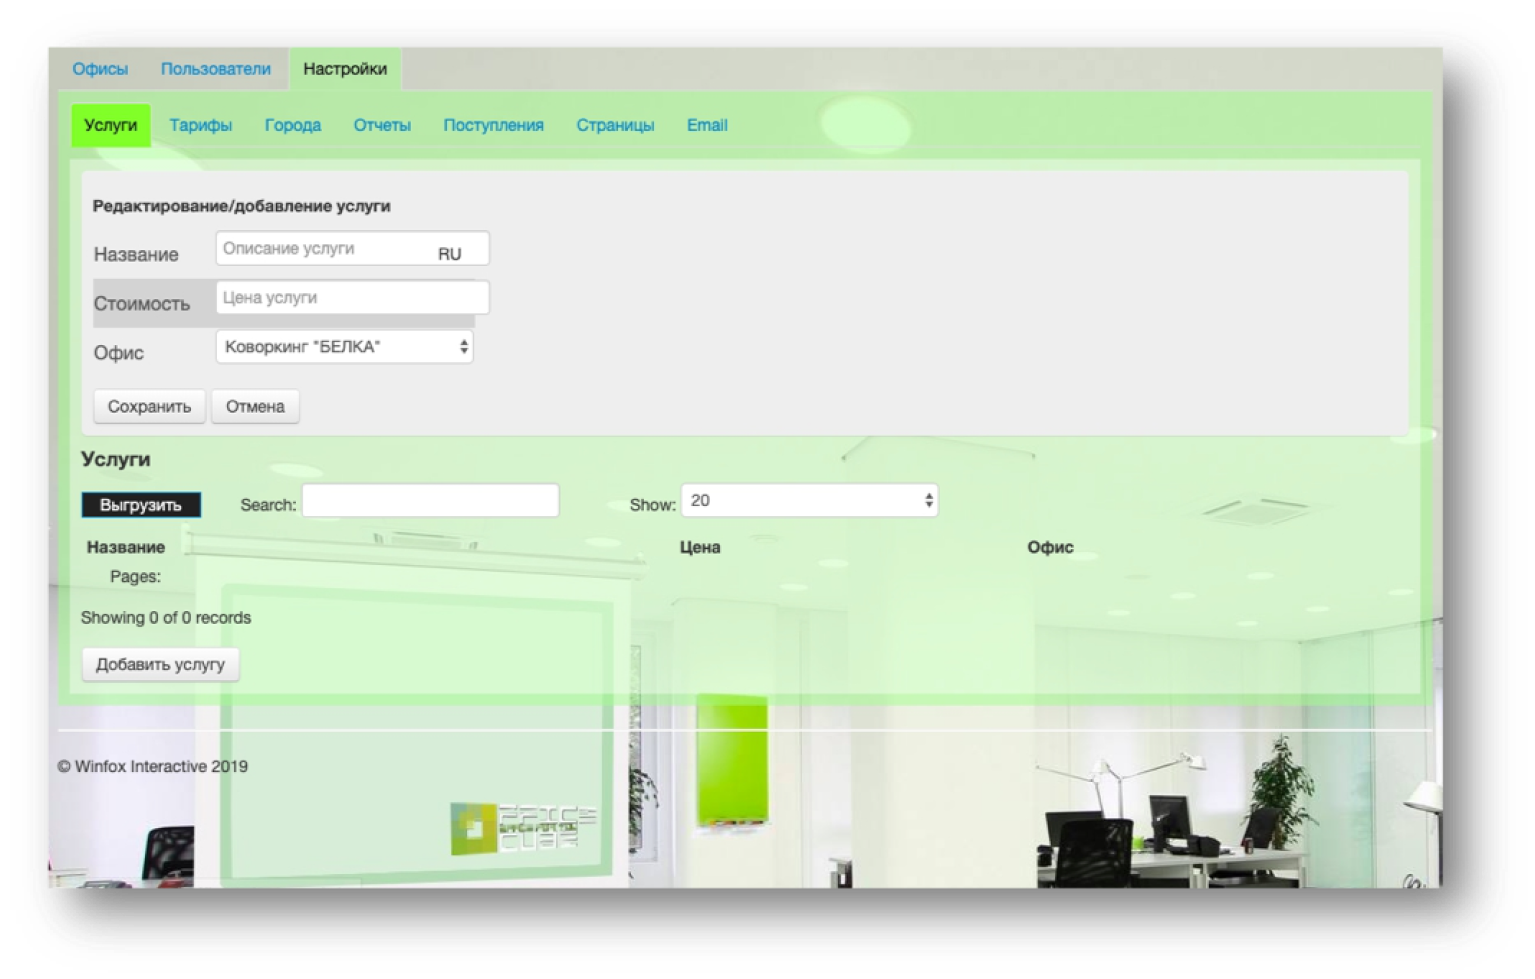This screenshot has width=1535, height=979.
Task: Expand the Офис dropdown showing Коворкинг БЕЛКА
Action: click(344, 347)
